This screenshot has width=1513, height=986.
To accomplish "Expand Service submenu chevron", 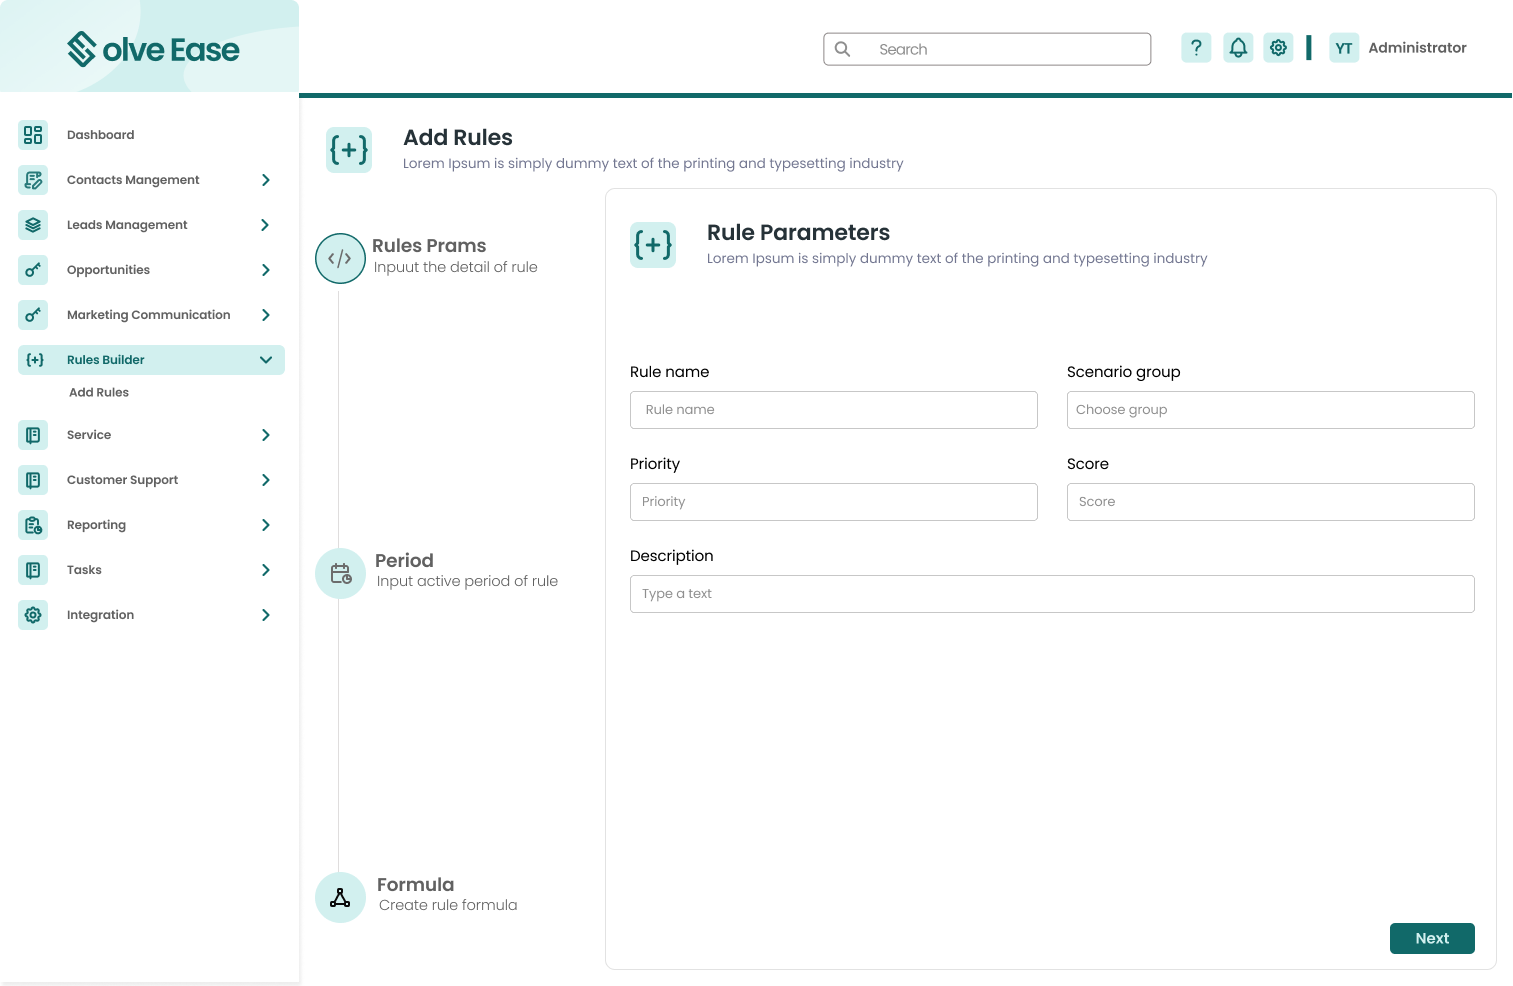I will 265,435.
